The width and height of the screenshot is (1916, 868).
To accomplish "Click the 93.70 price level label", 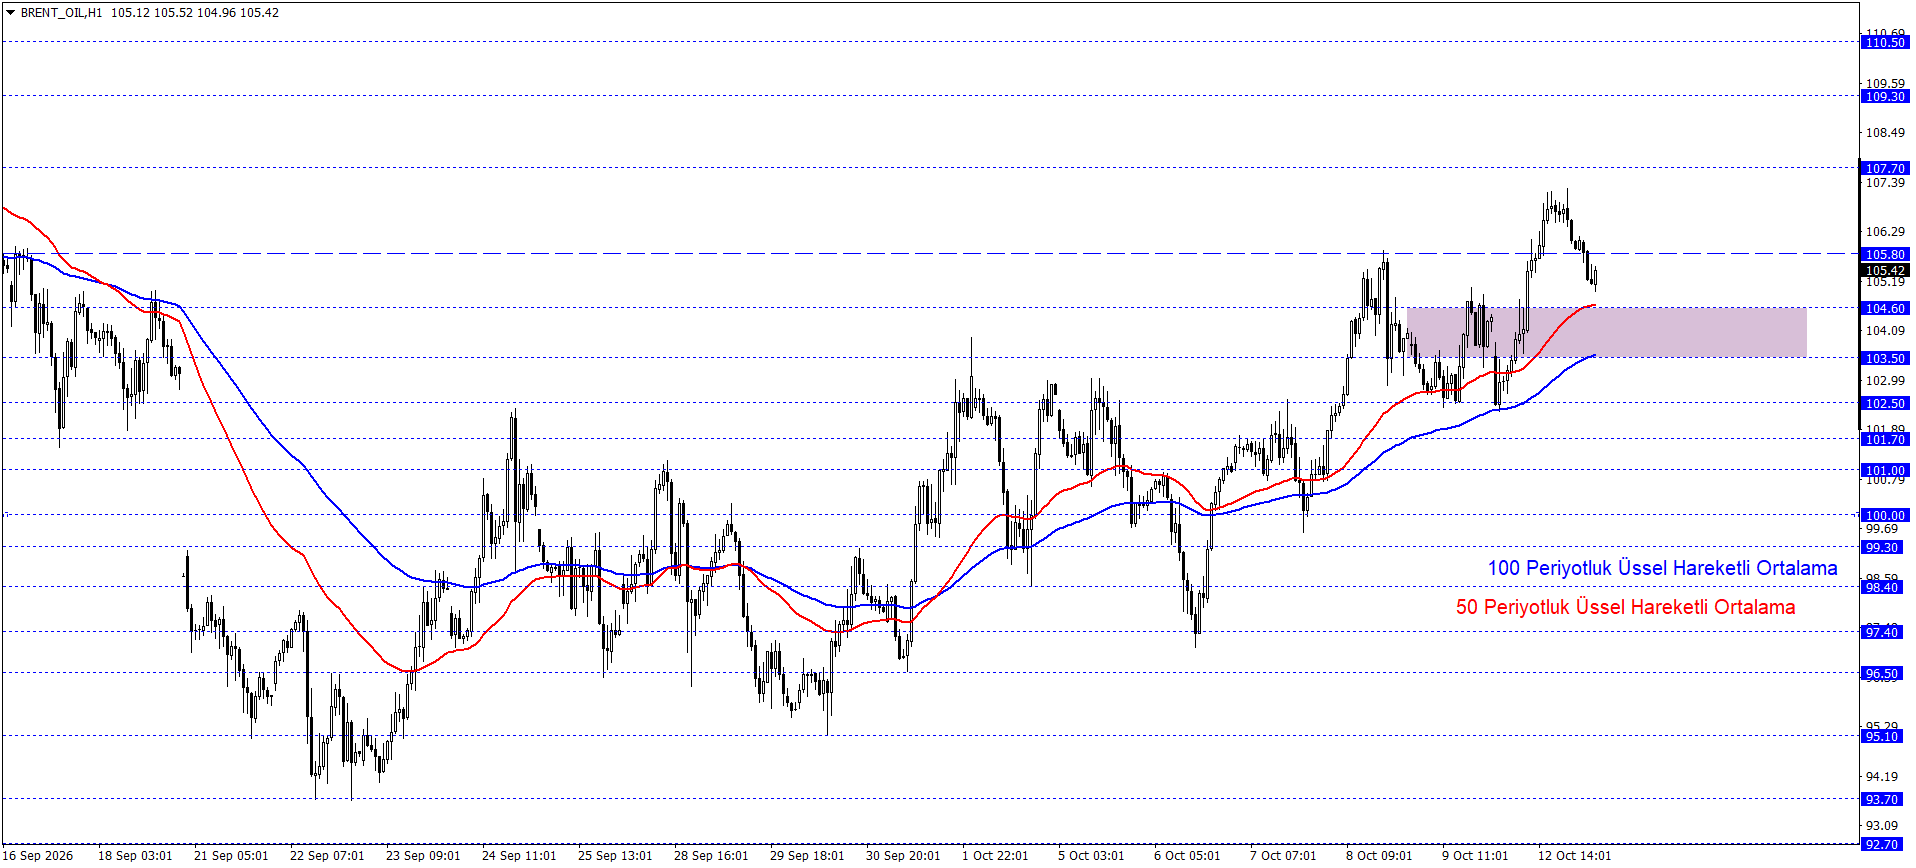I will [x=1881, y=799].
